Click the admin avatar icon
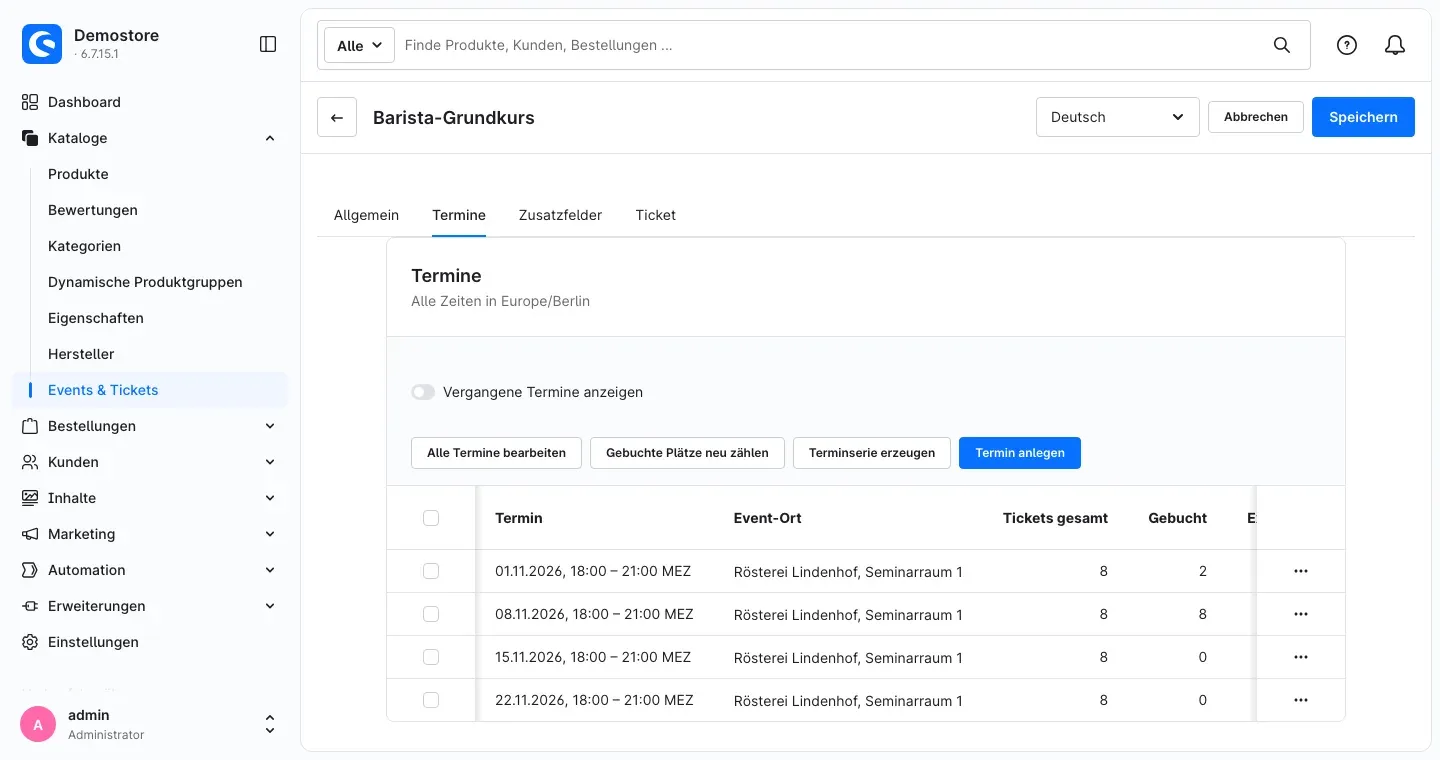This screenshot has width=1440, height=760. tap(38, 724)
